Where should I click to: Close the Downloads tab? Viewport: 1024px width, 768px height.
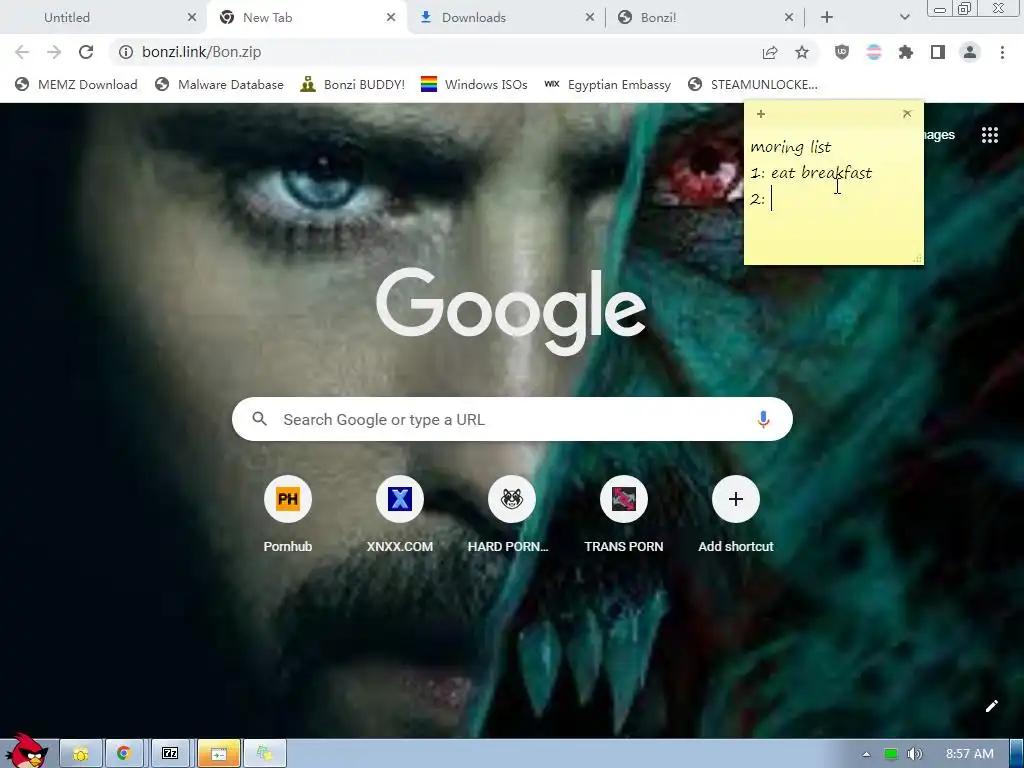click(590, 18)
